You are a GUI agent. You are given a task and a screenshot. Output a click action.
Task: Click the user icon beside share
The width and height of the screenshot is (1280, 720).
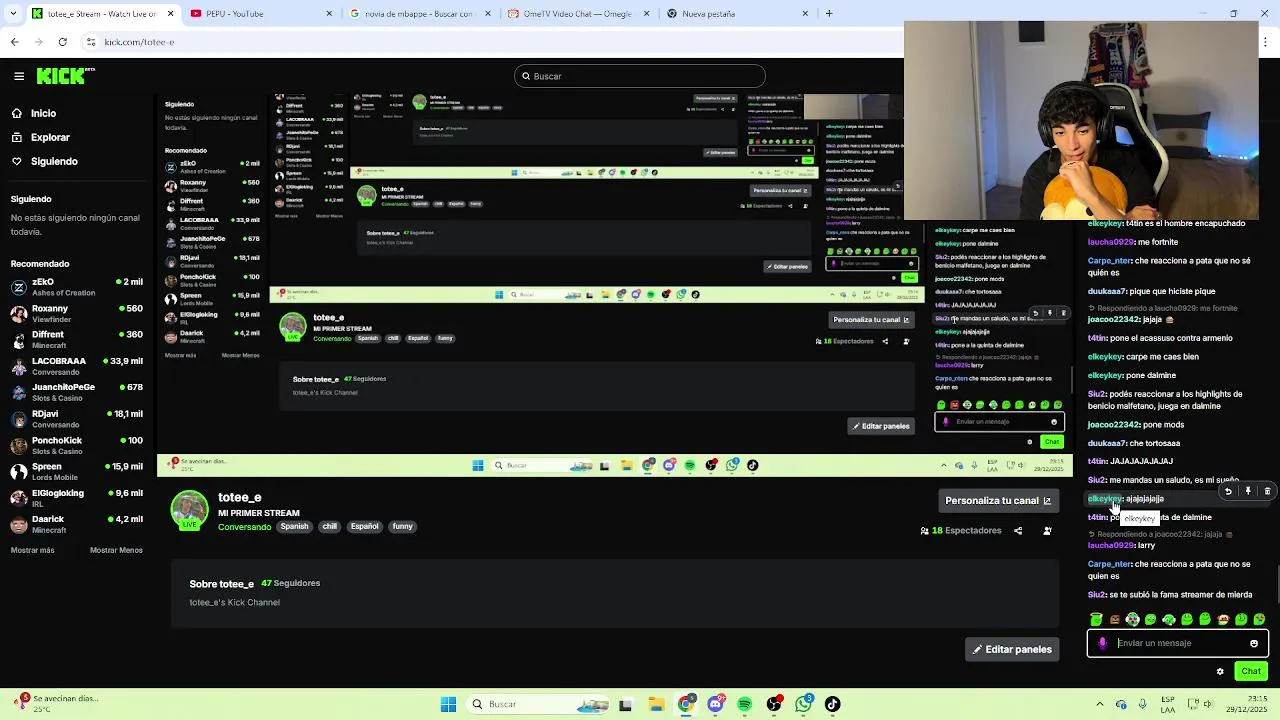click(x=1047, y=531)
